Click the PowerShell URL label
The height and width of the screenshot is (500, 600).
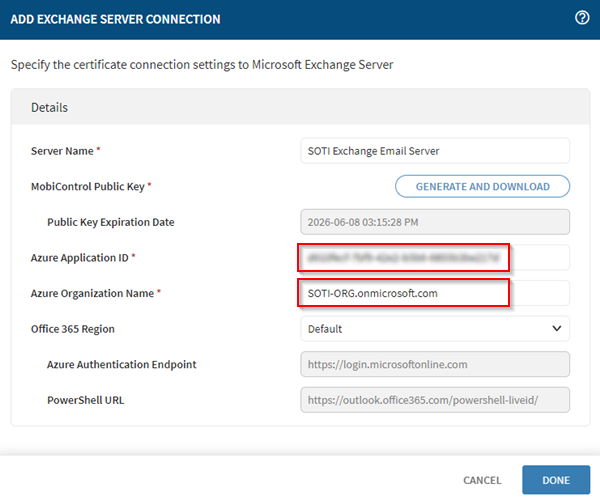[x=85, y=400]
